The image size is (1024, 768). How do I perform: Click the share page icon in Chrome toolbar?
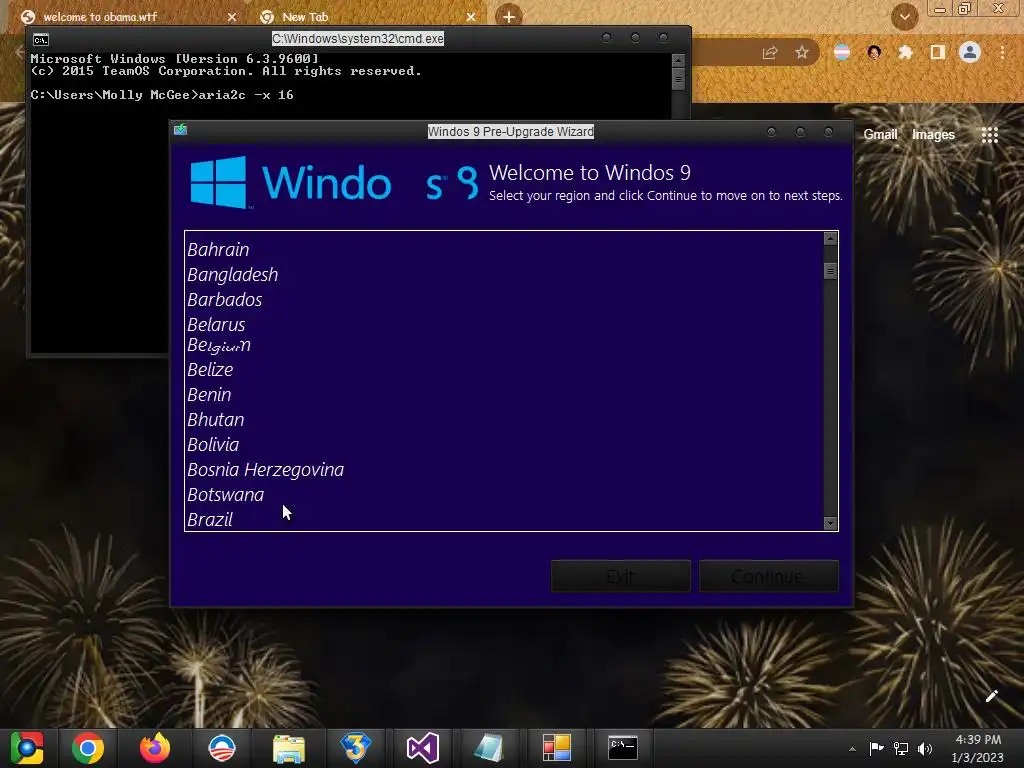(770, 53)
